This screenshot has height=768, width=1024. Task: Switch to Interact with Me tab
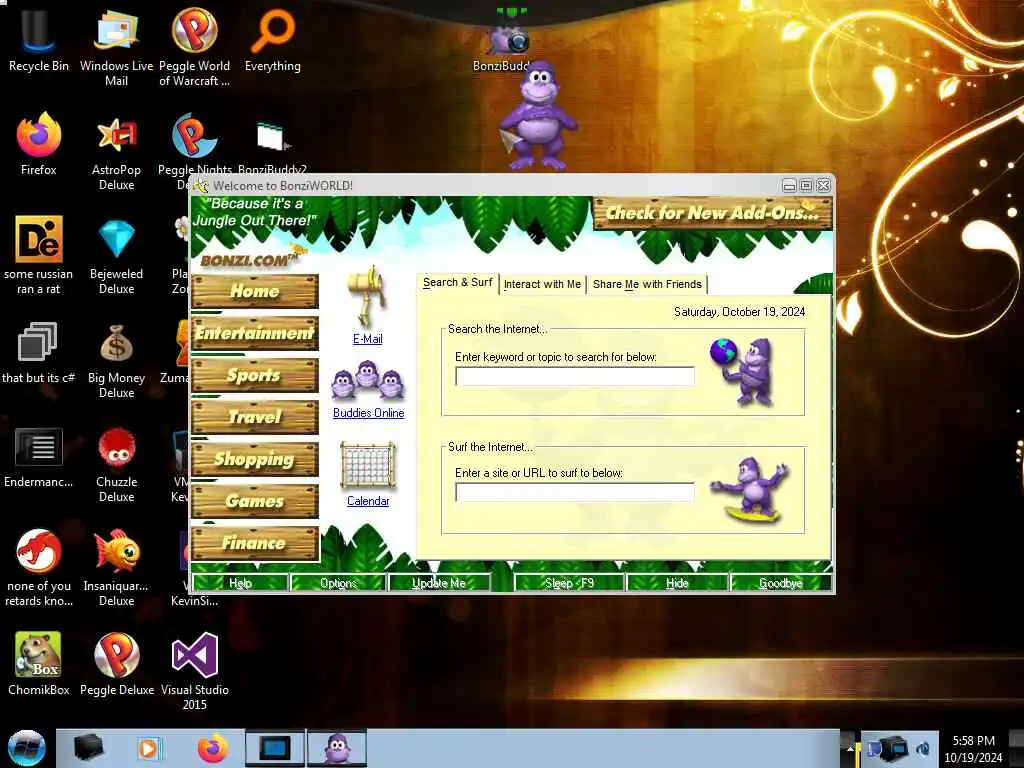point(542,284)
